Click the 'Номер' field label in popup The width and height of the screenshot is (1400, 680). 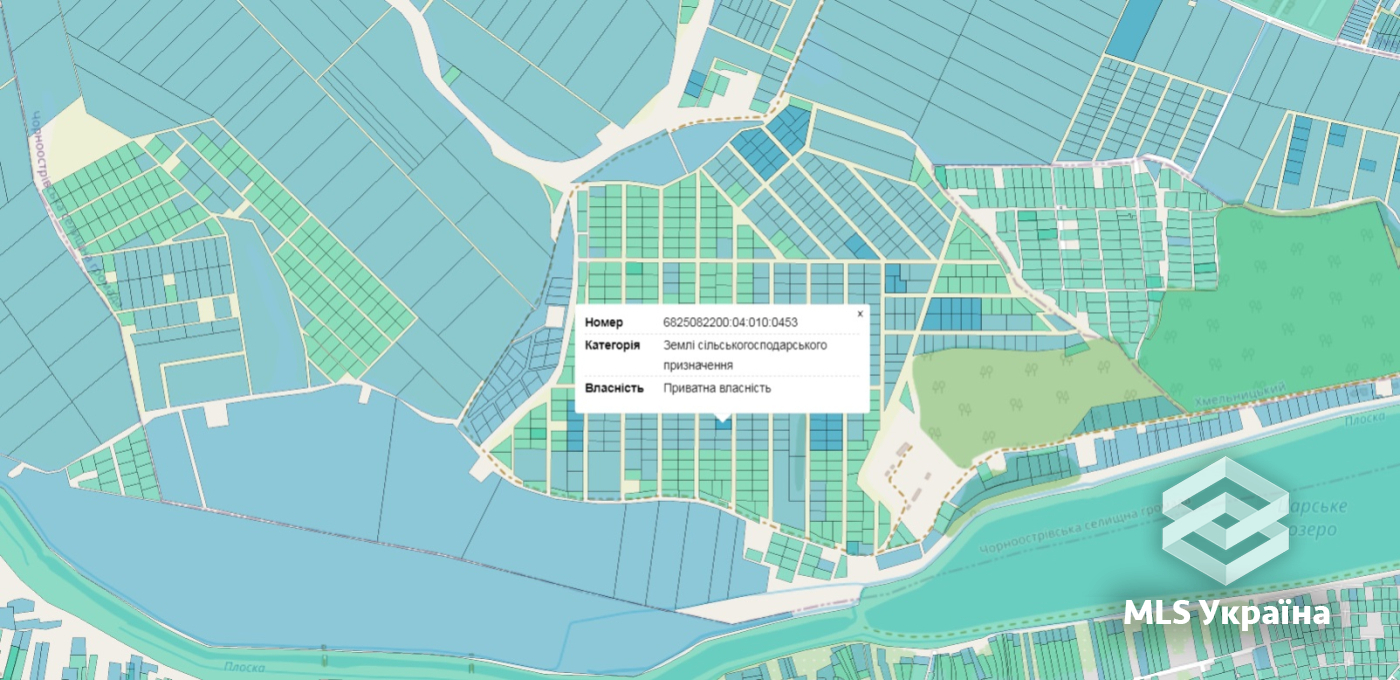click(x=604, y=322)
